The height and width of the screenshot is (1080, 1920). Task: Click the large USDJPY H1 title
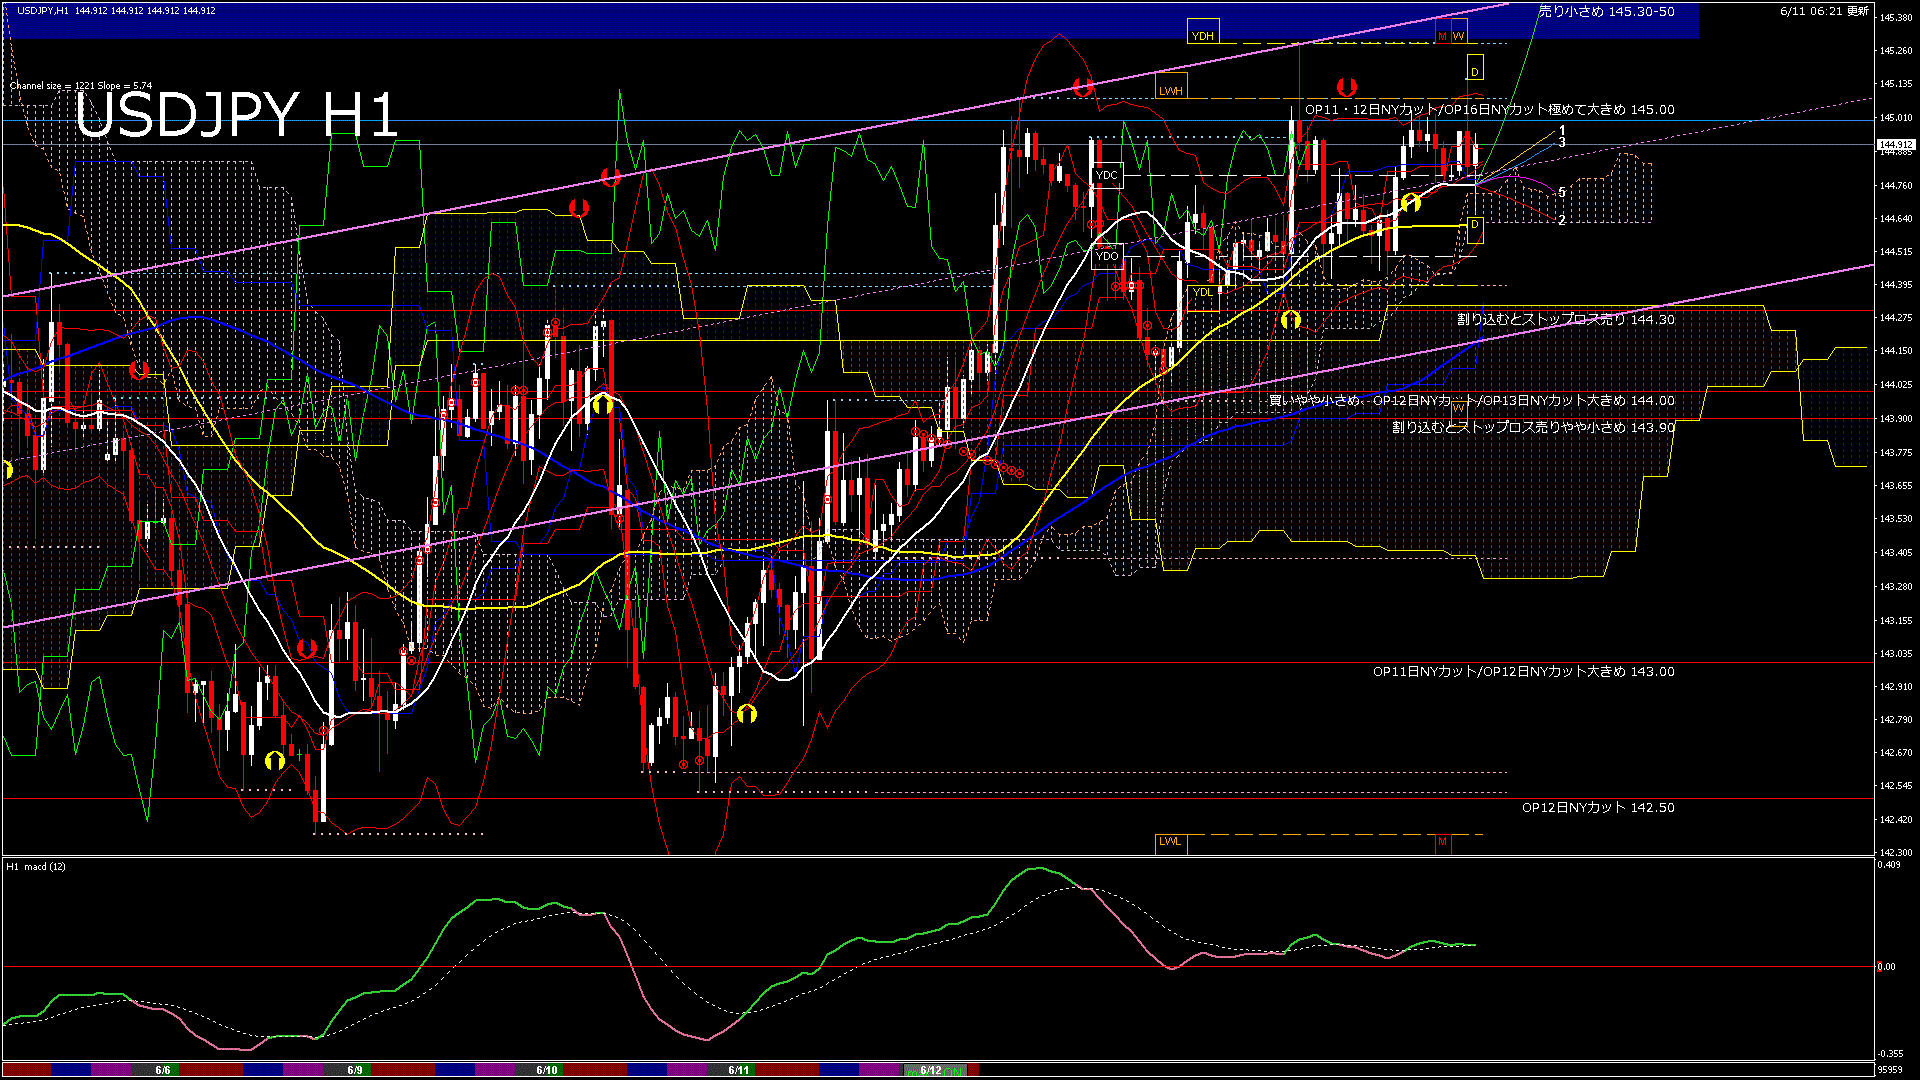pyautogui.click(x=237, y=115)
